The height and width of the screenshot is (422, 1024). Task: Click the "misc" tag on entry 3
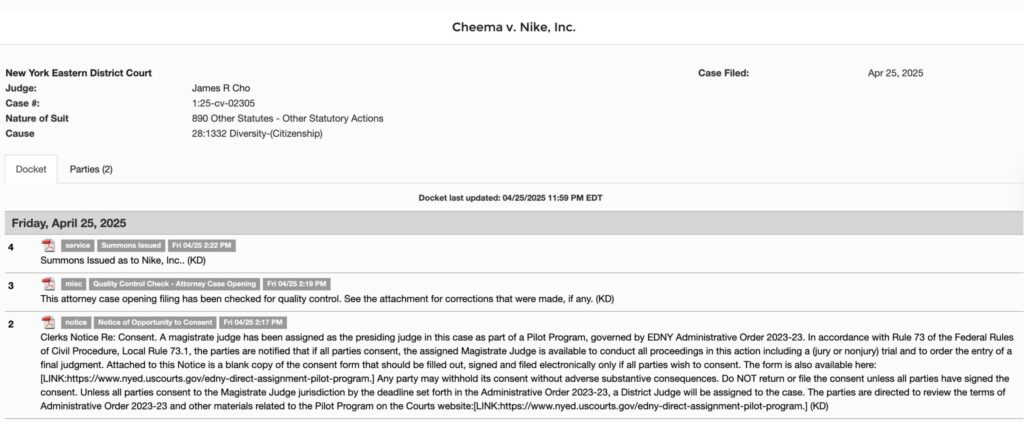point(74,284)
